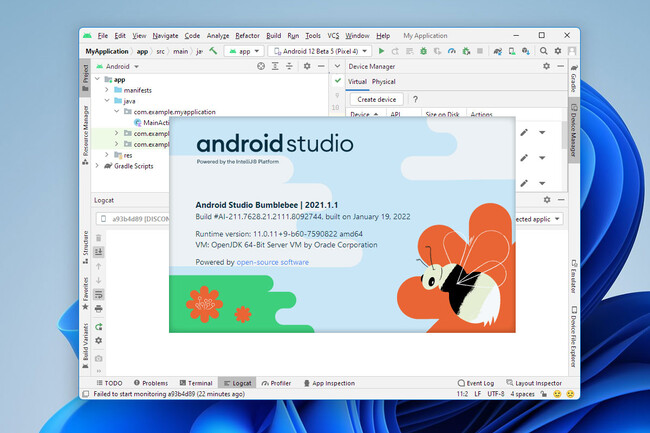Click the Make Project hammer icon
The image size is (650, 433).
click(213, 50)
